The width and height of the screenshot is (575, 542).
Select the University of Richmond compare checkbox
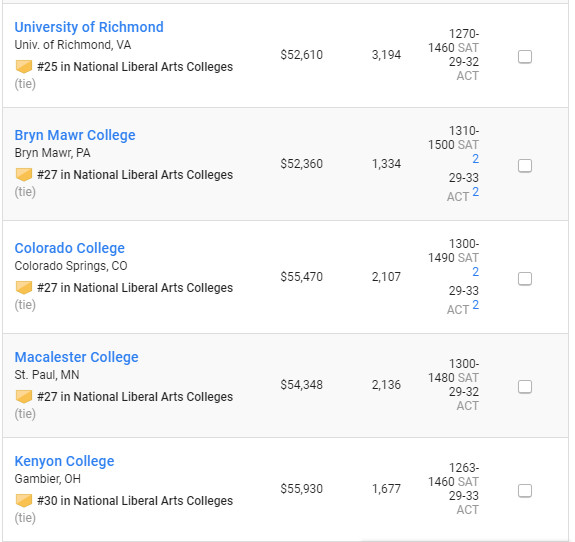click(525, 56)
